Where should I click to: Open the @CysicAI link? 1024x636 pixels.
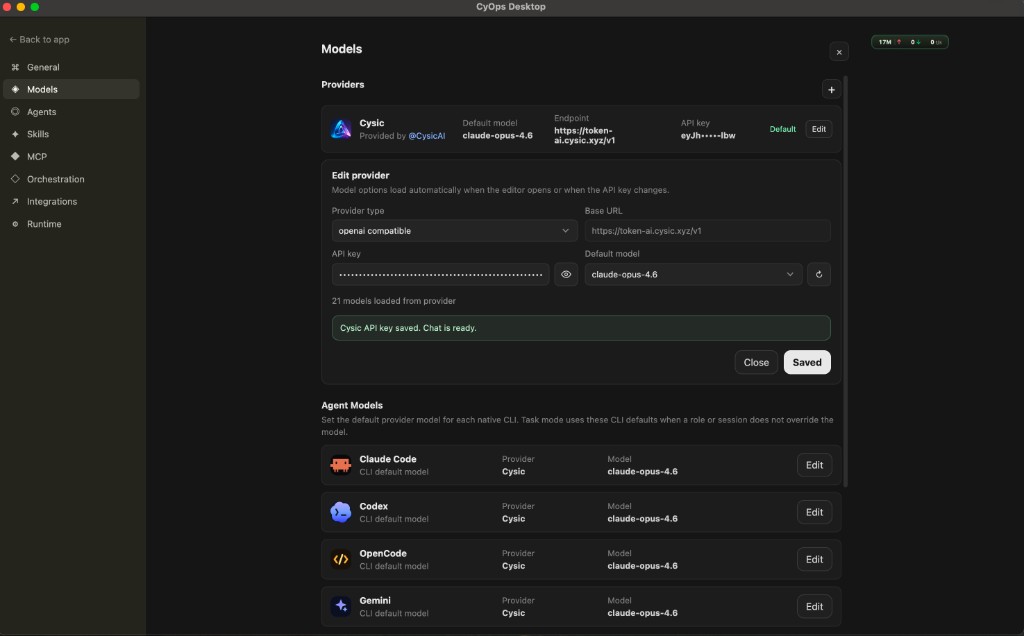tap(426, 136)
